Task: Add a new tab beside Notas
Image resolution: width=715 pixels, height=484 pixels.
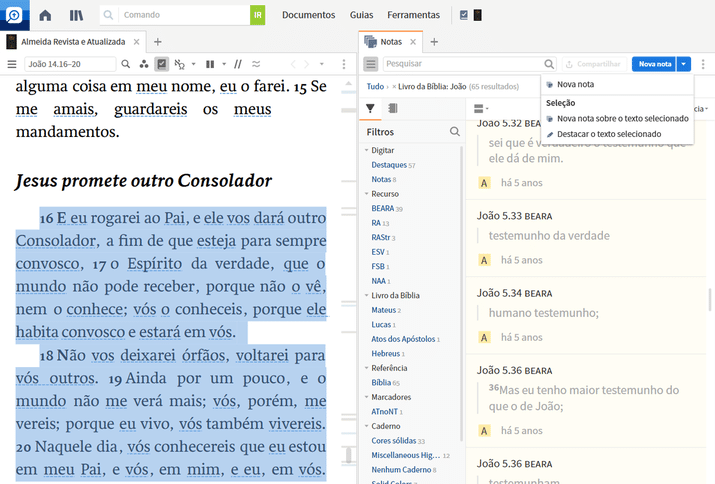Action: [434, 42]
